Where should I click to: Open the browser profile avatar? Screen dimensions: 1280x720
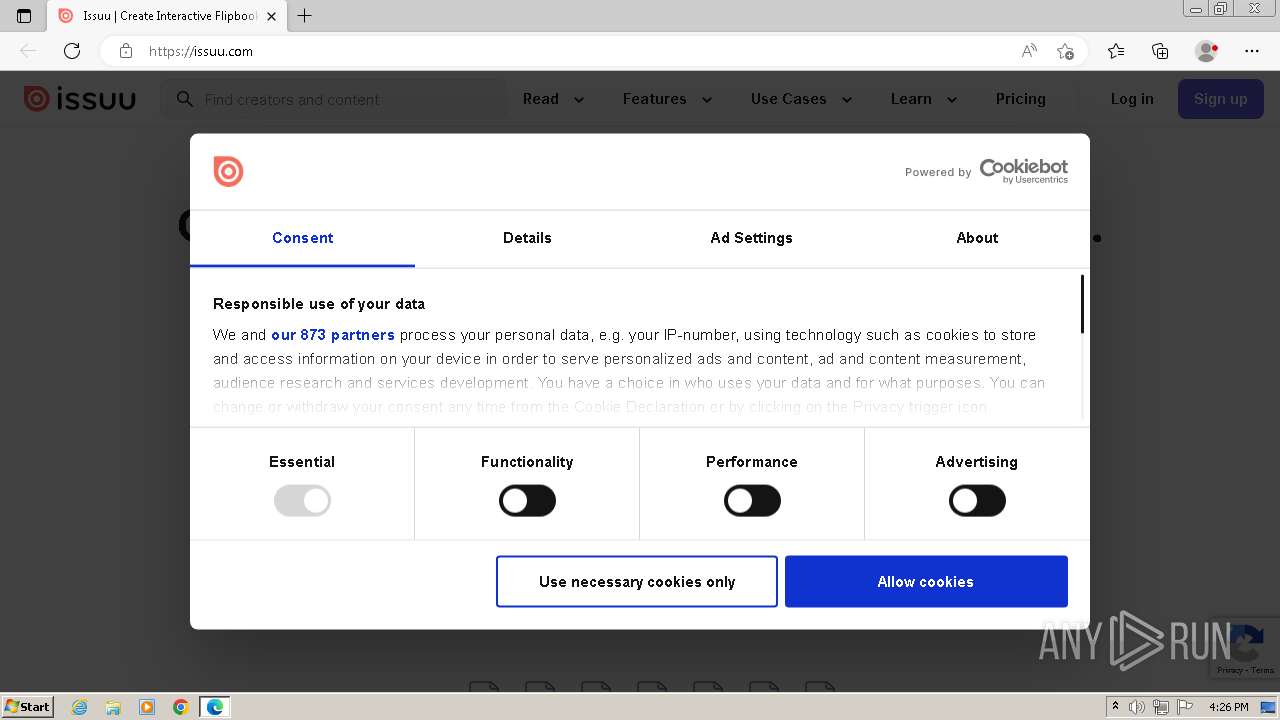click(x=1206, y=51)
